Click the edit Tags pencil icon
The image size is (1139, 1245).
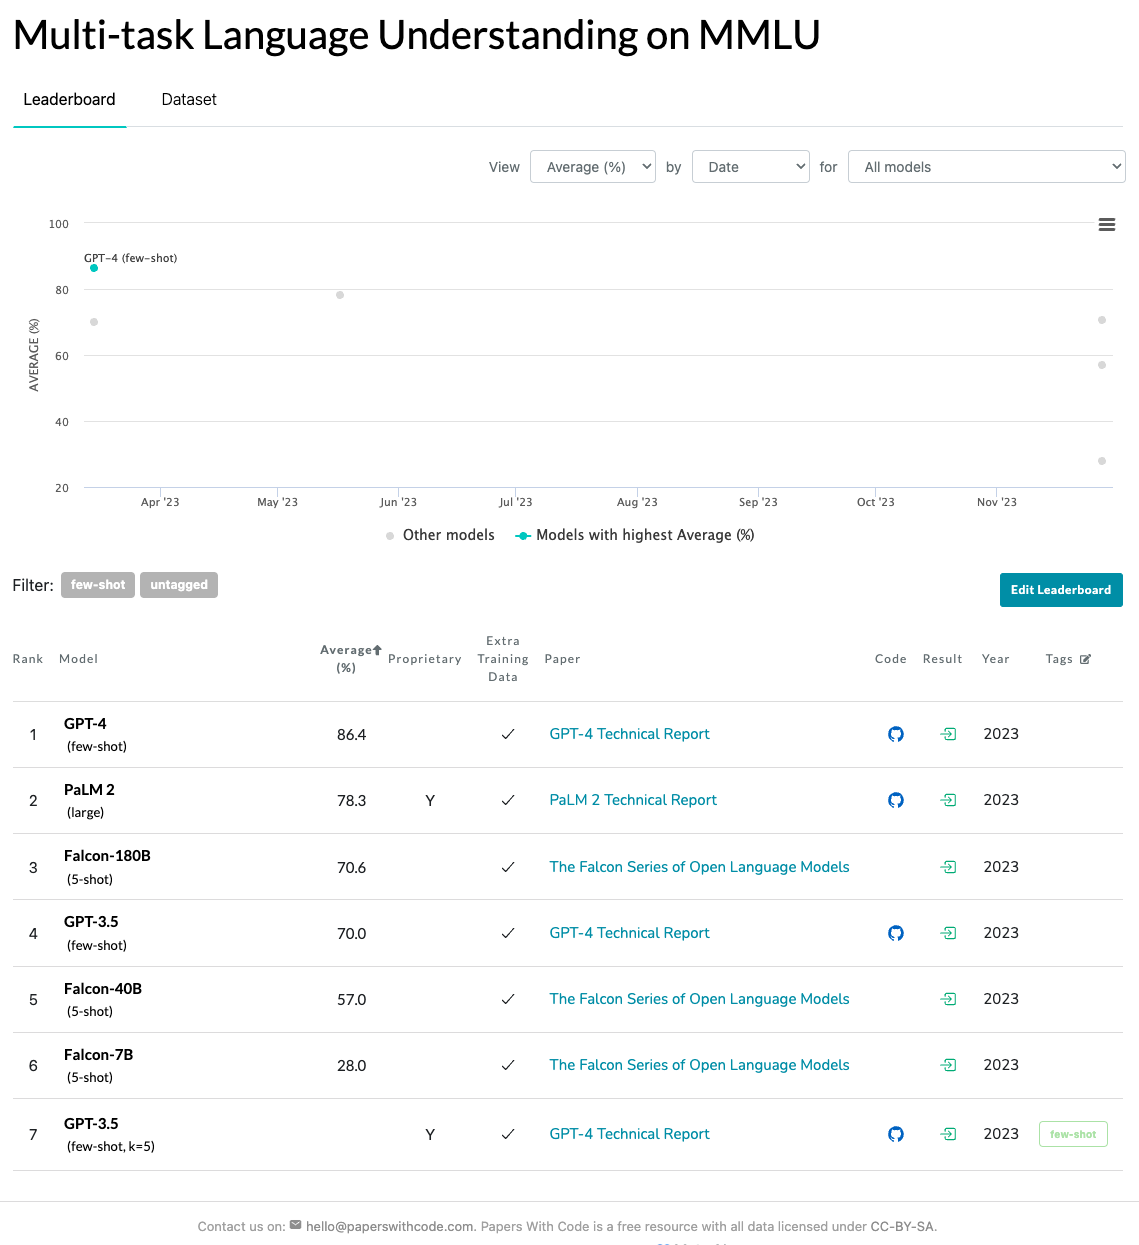1085,659
